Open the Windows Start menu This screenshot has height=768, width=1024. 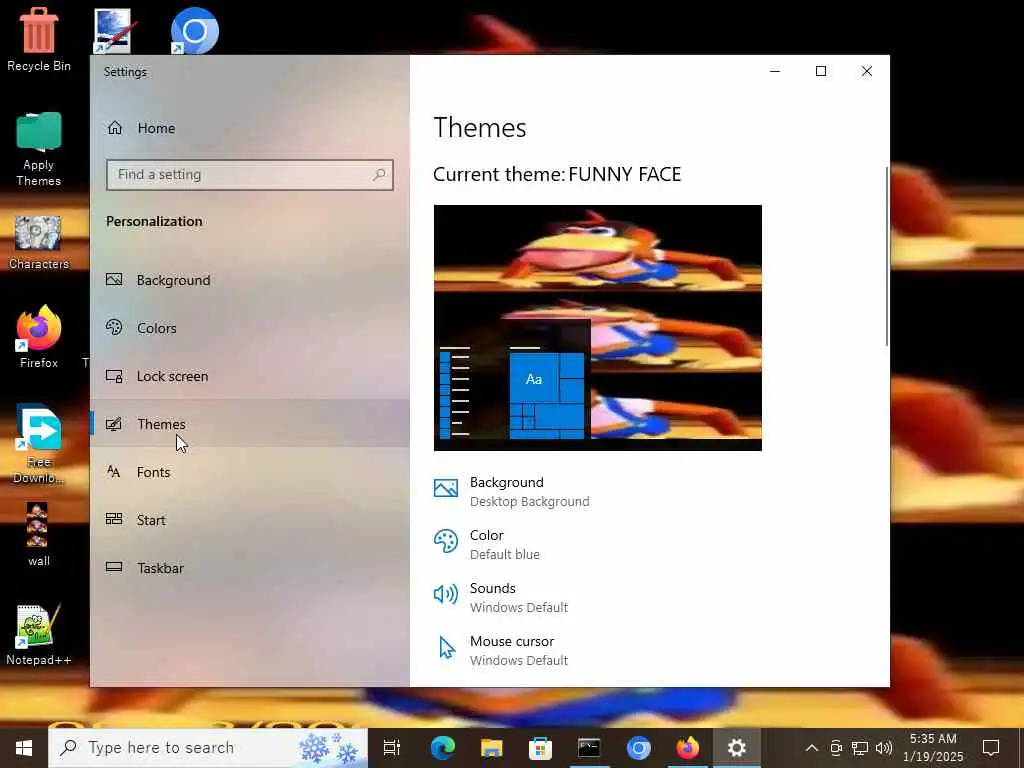(24, 748)
